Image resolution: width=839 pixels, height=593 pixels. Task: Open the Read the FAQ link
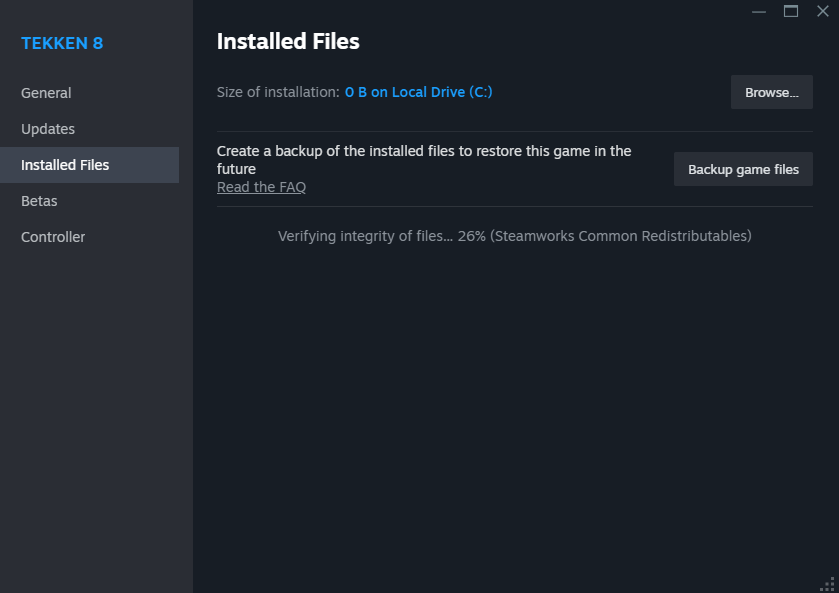pos(261,186)
